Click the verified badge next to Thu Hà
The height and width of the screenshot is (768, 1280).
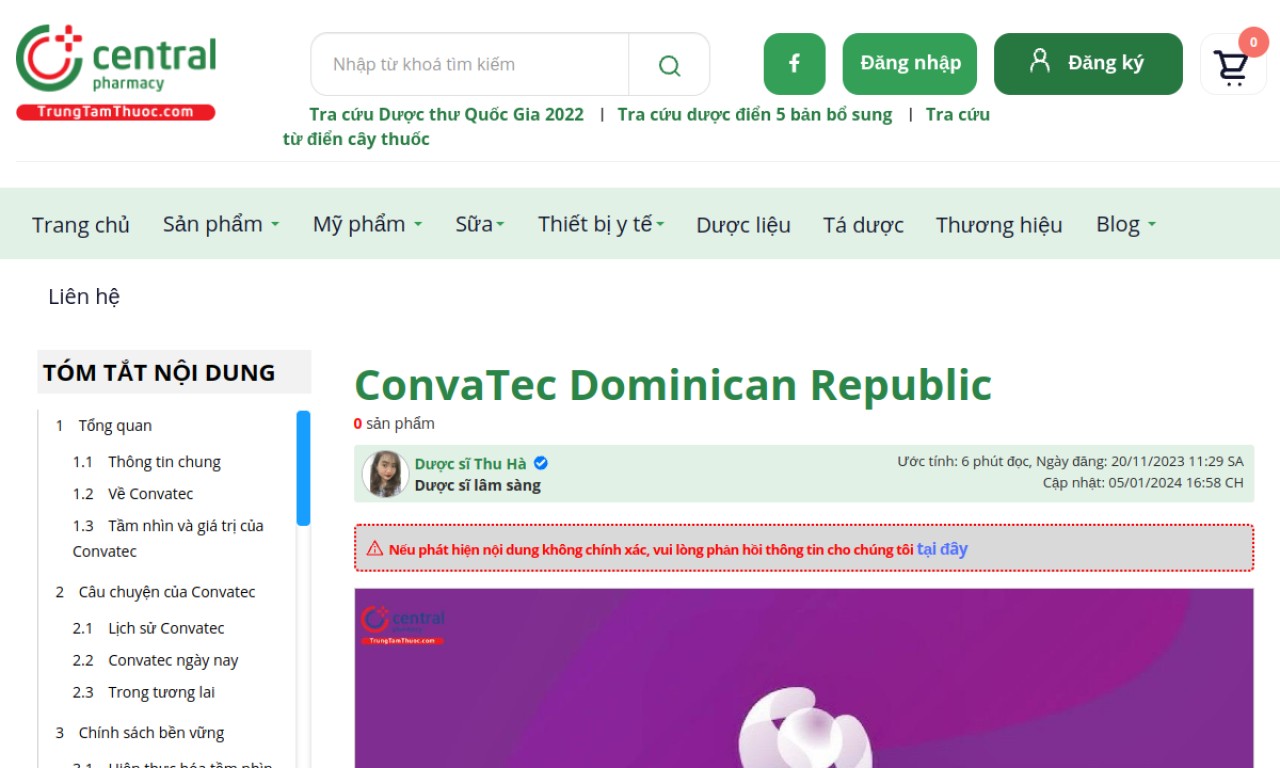541,463
